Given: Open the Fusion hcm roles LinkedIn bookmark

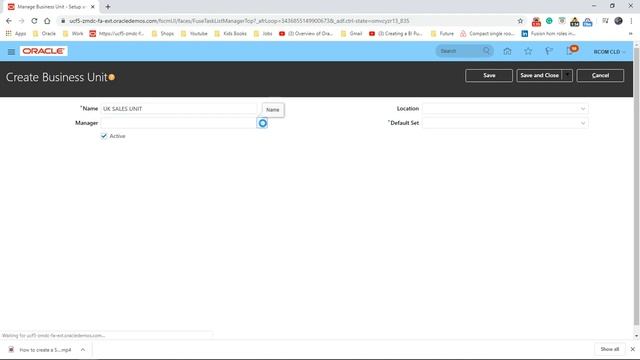Looking at the screenshot, I should (549, 33).
